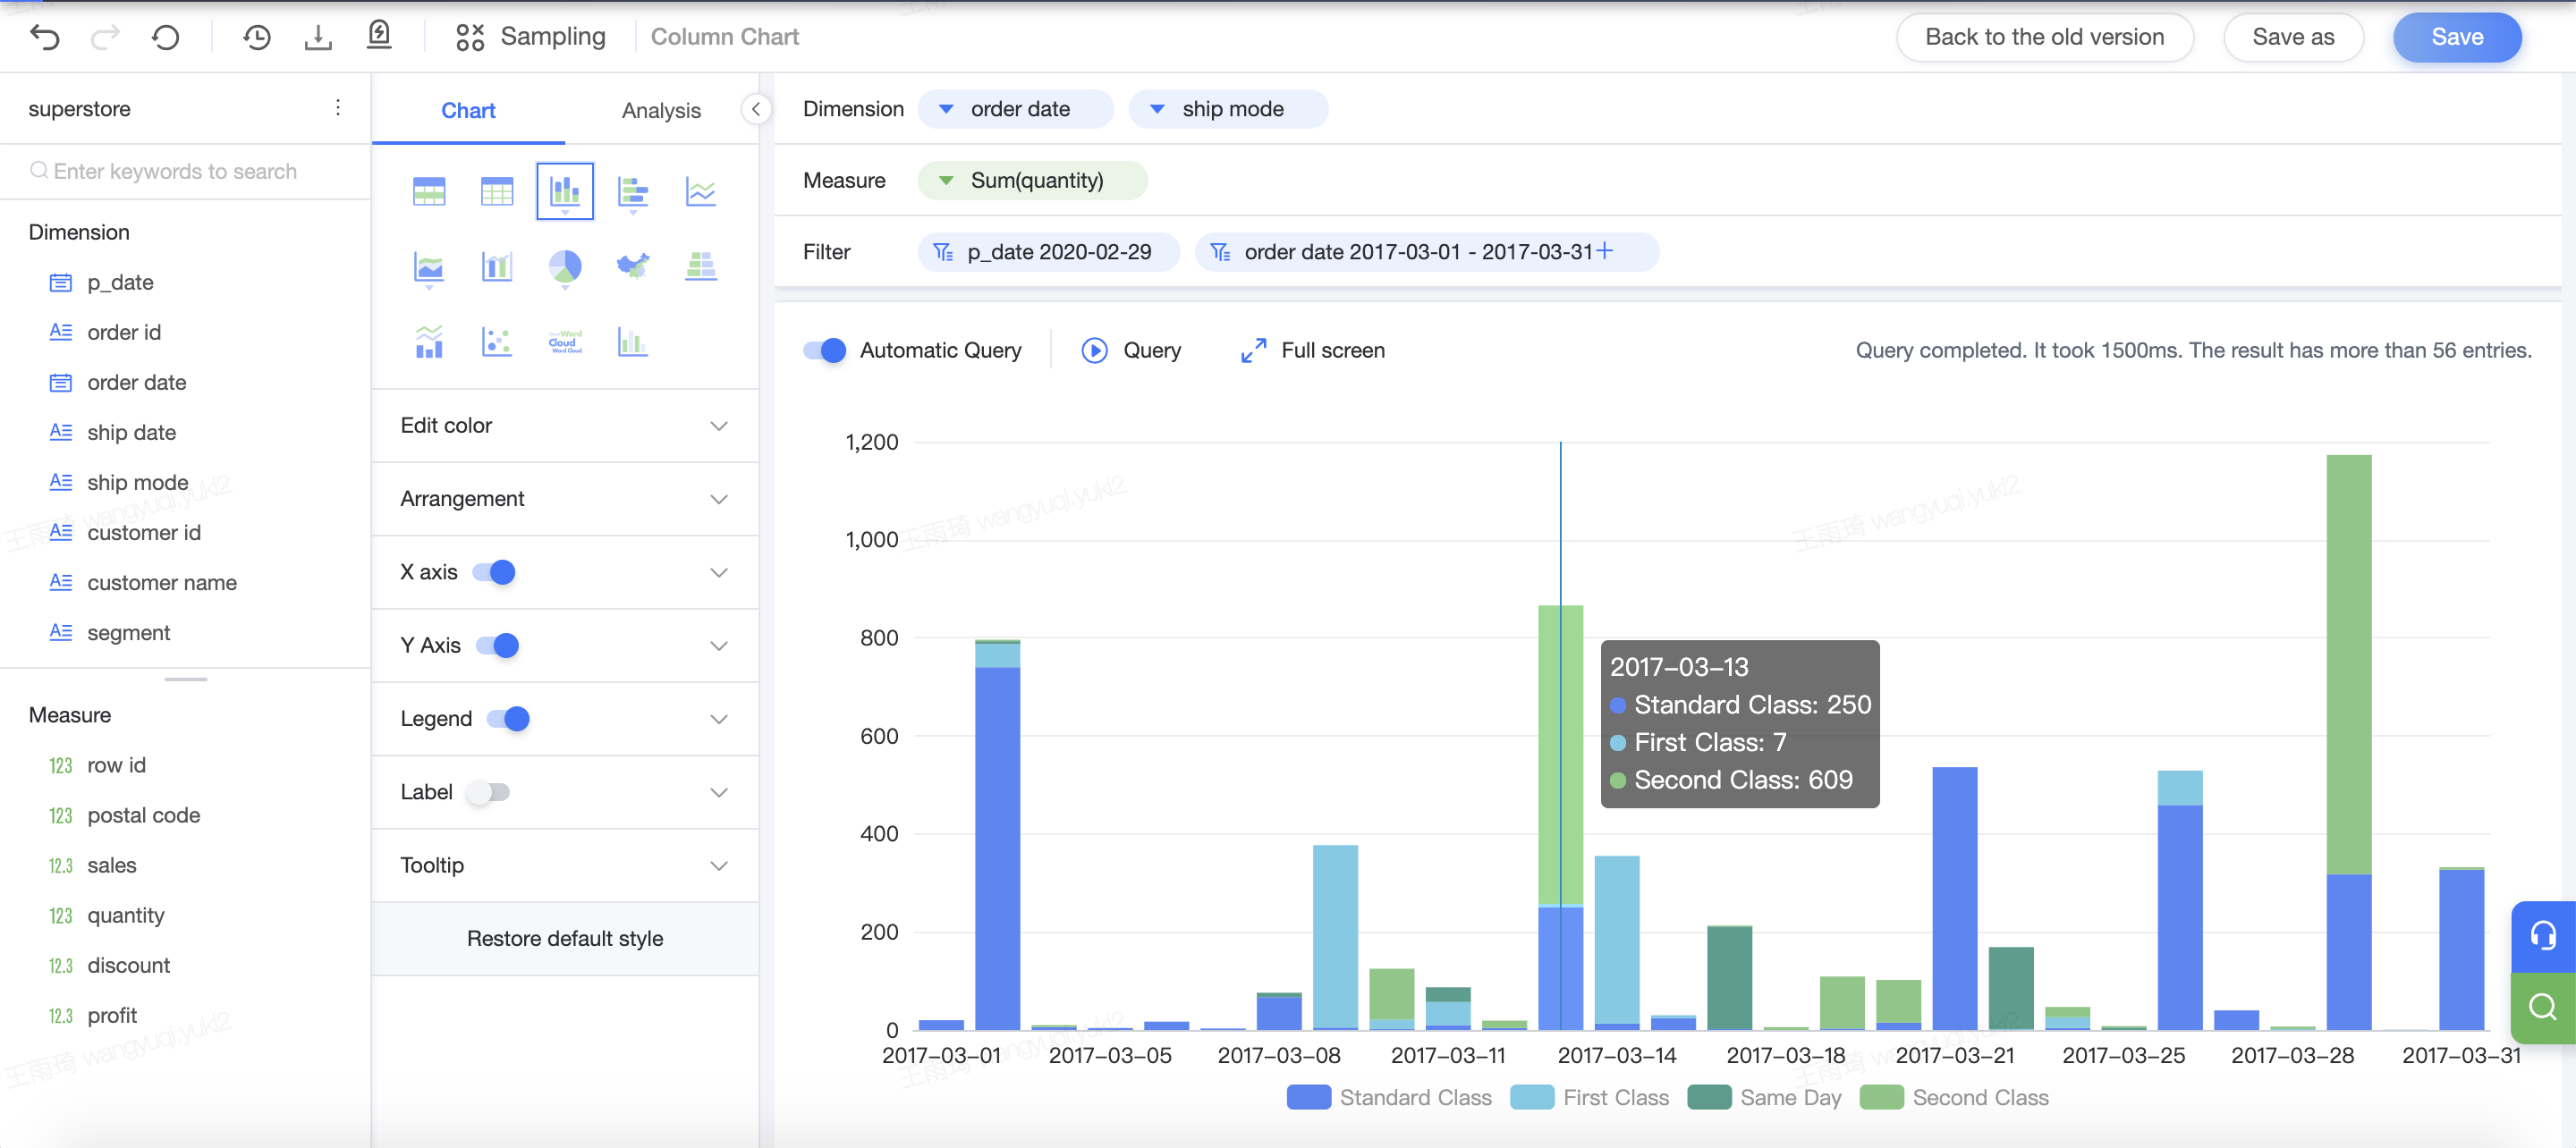This screenshot has height=1148, width=2576.
Task: Click the p_date 2020-02-29 filter
Action: (x=1047, y=252)
